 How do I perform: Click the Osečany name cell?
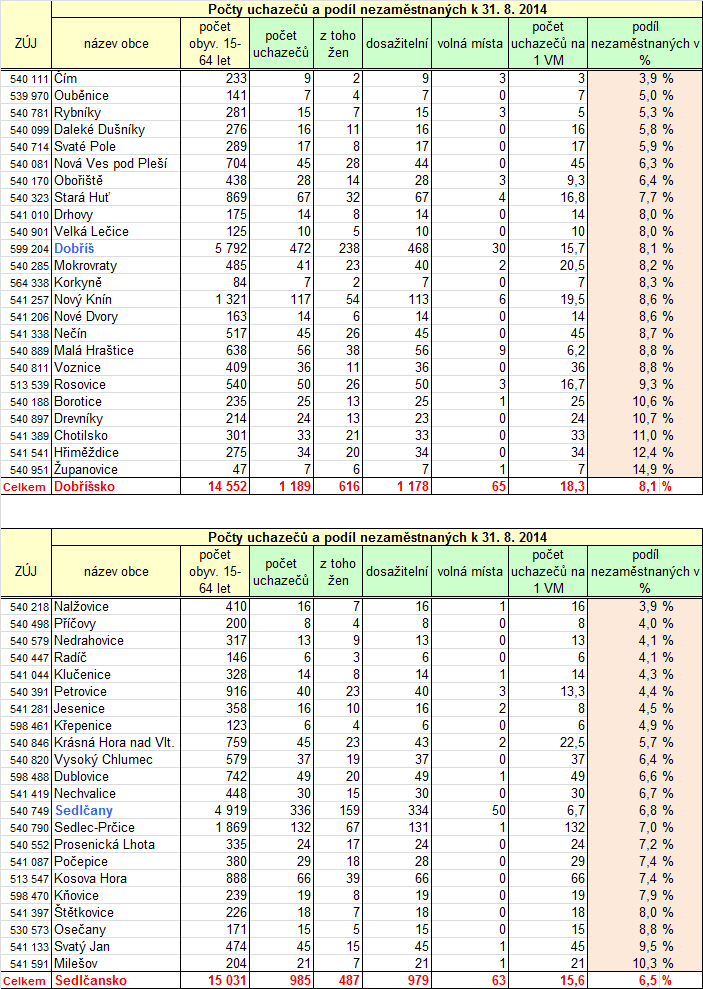[116, 930]
